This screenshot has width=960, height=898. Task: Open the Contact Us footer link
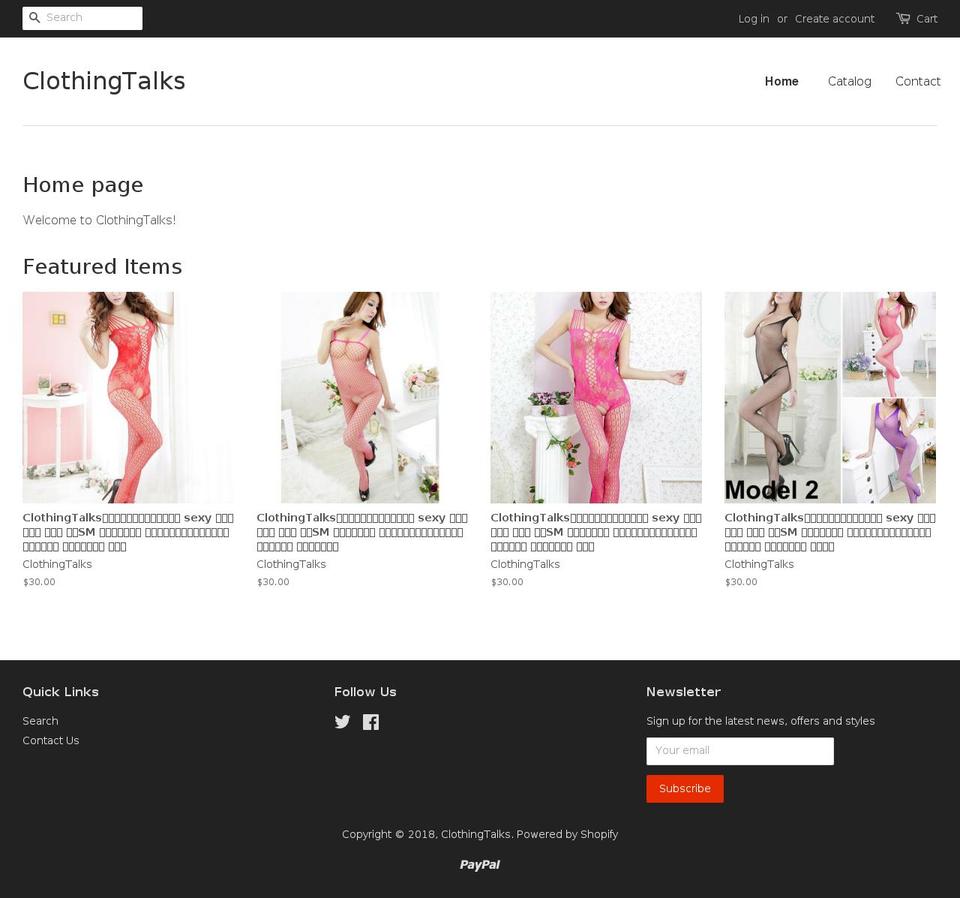coord(51,741)
